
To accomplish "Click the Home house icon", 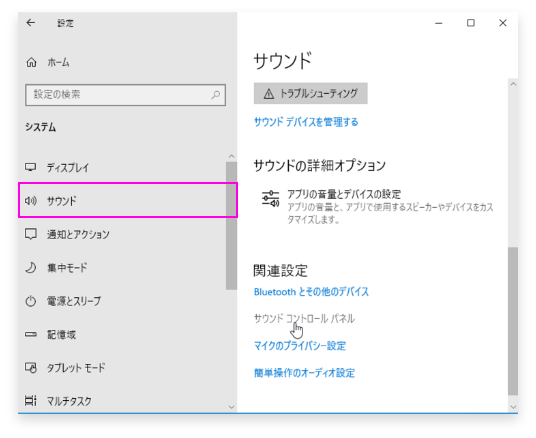I will pos(31,62).
